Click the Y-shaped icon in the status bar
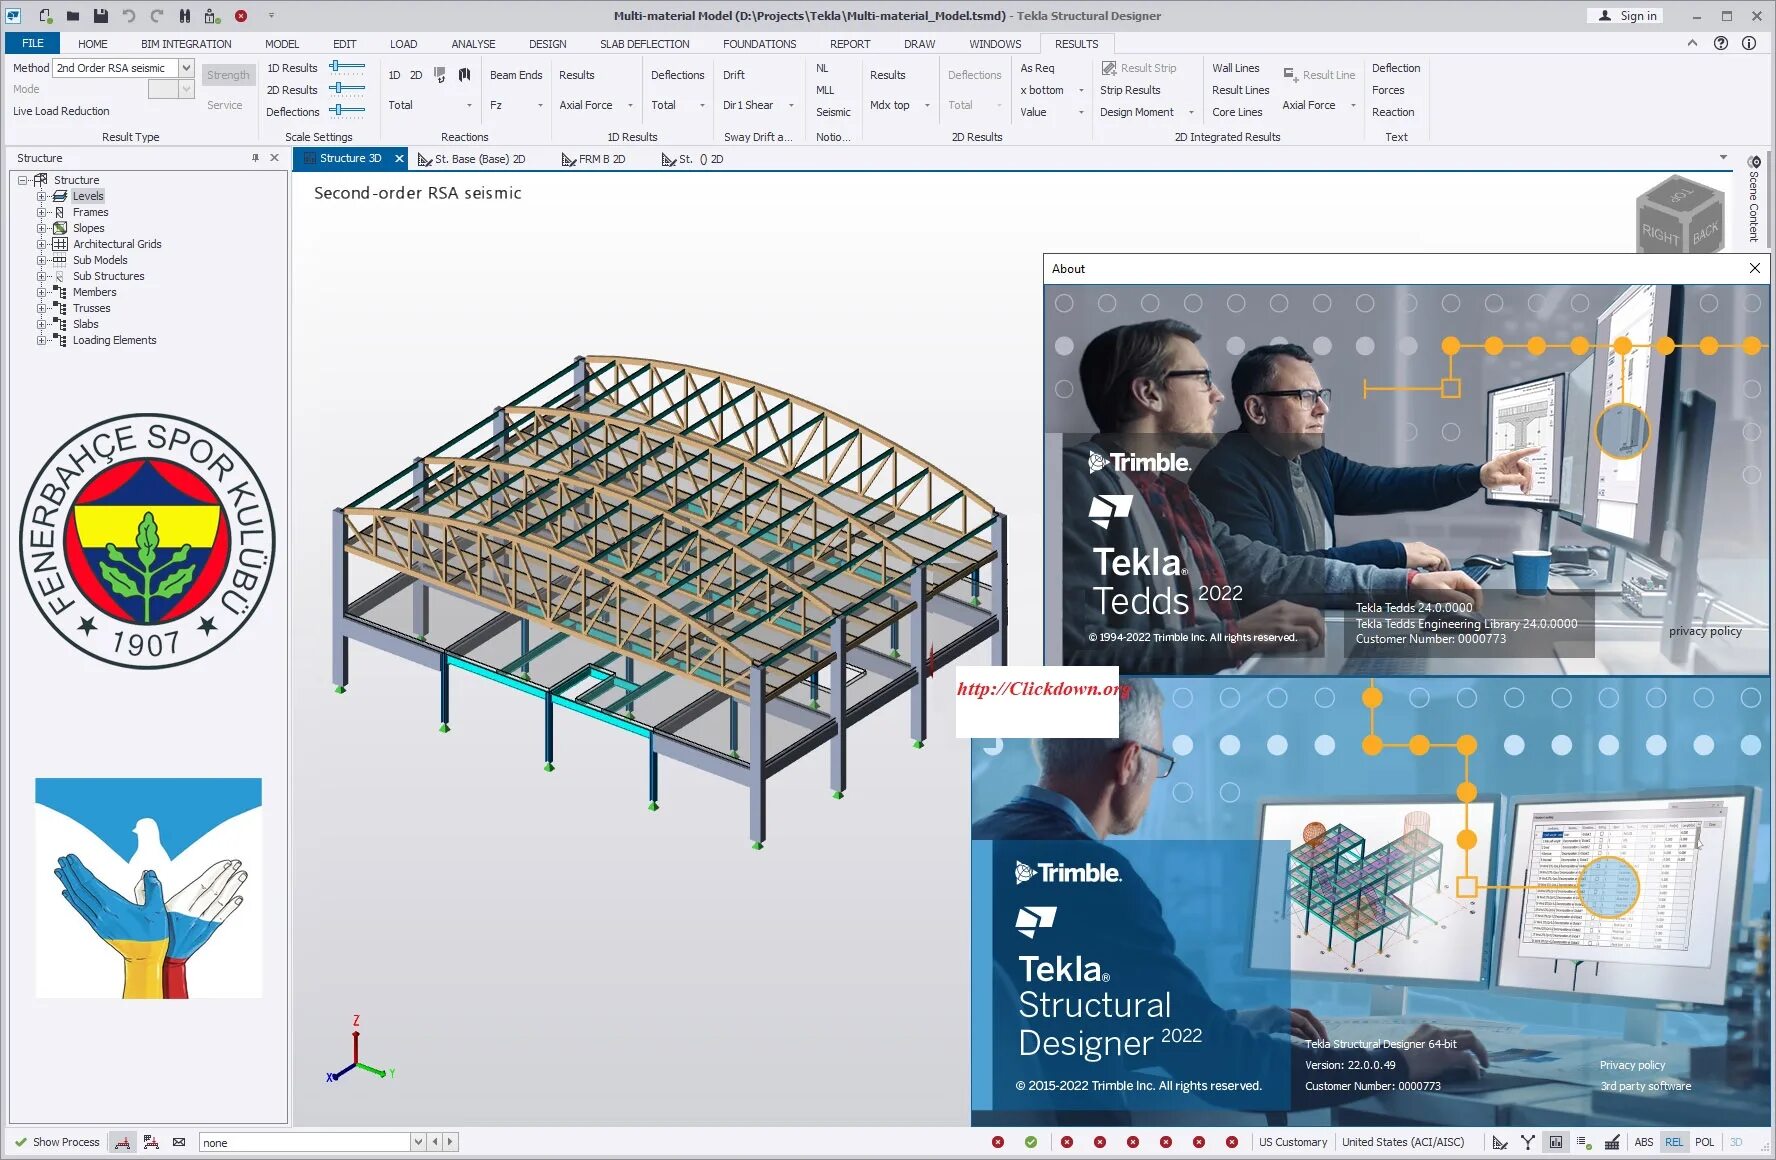Screen dimensions: 1776x1160 pyautogui.click(x=1528, y=1142)
